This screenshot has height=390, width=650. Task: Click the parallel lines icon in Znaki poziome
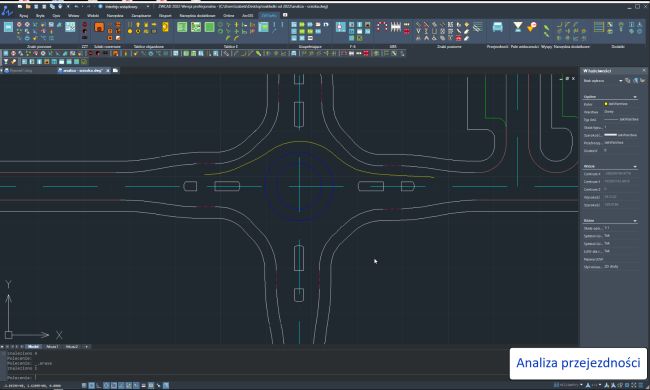[x=478, y=27]
